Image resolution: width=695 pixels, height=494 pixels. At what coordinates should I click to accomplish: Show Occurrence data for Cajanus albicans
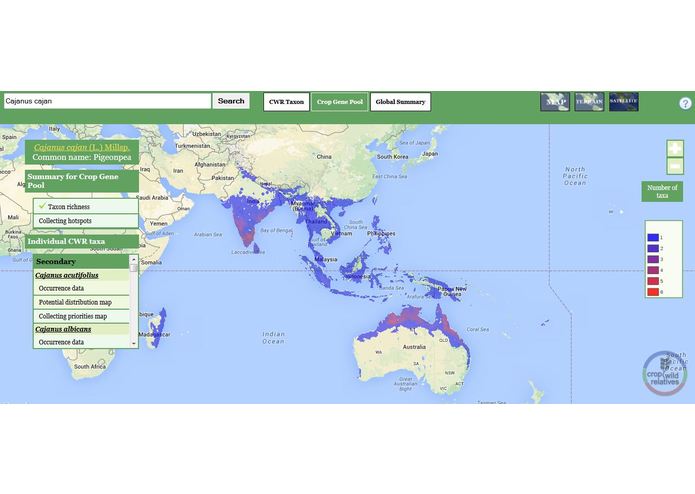[82, 342]
